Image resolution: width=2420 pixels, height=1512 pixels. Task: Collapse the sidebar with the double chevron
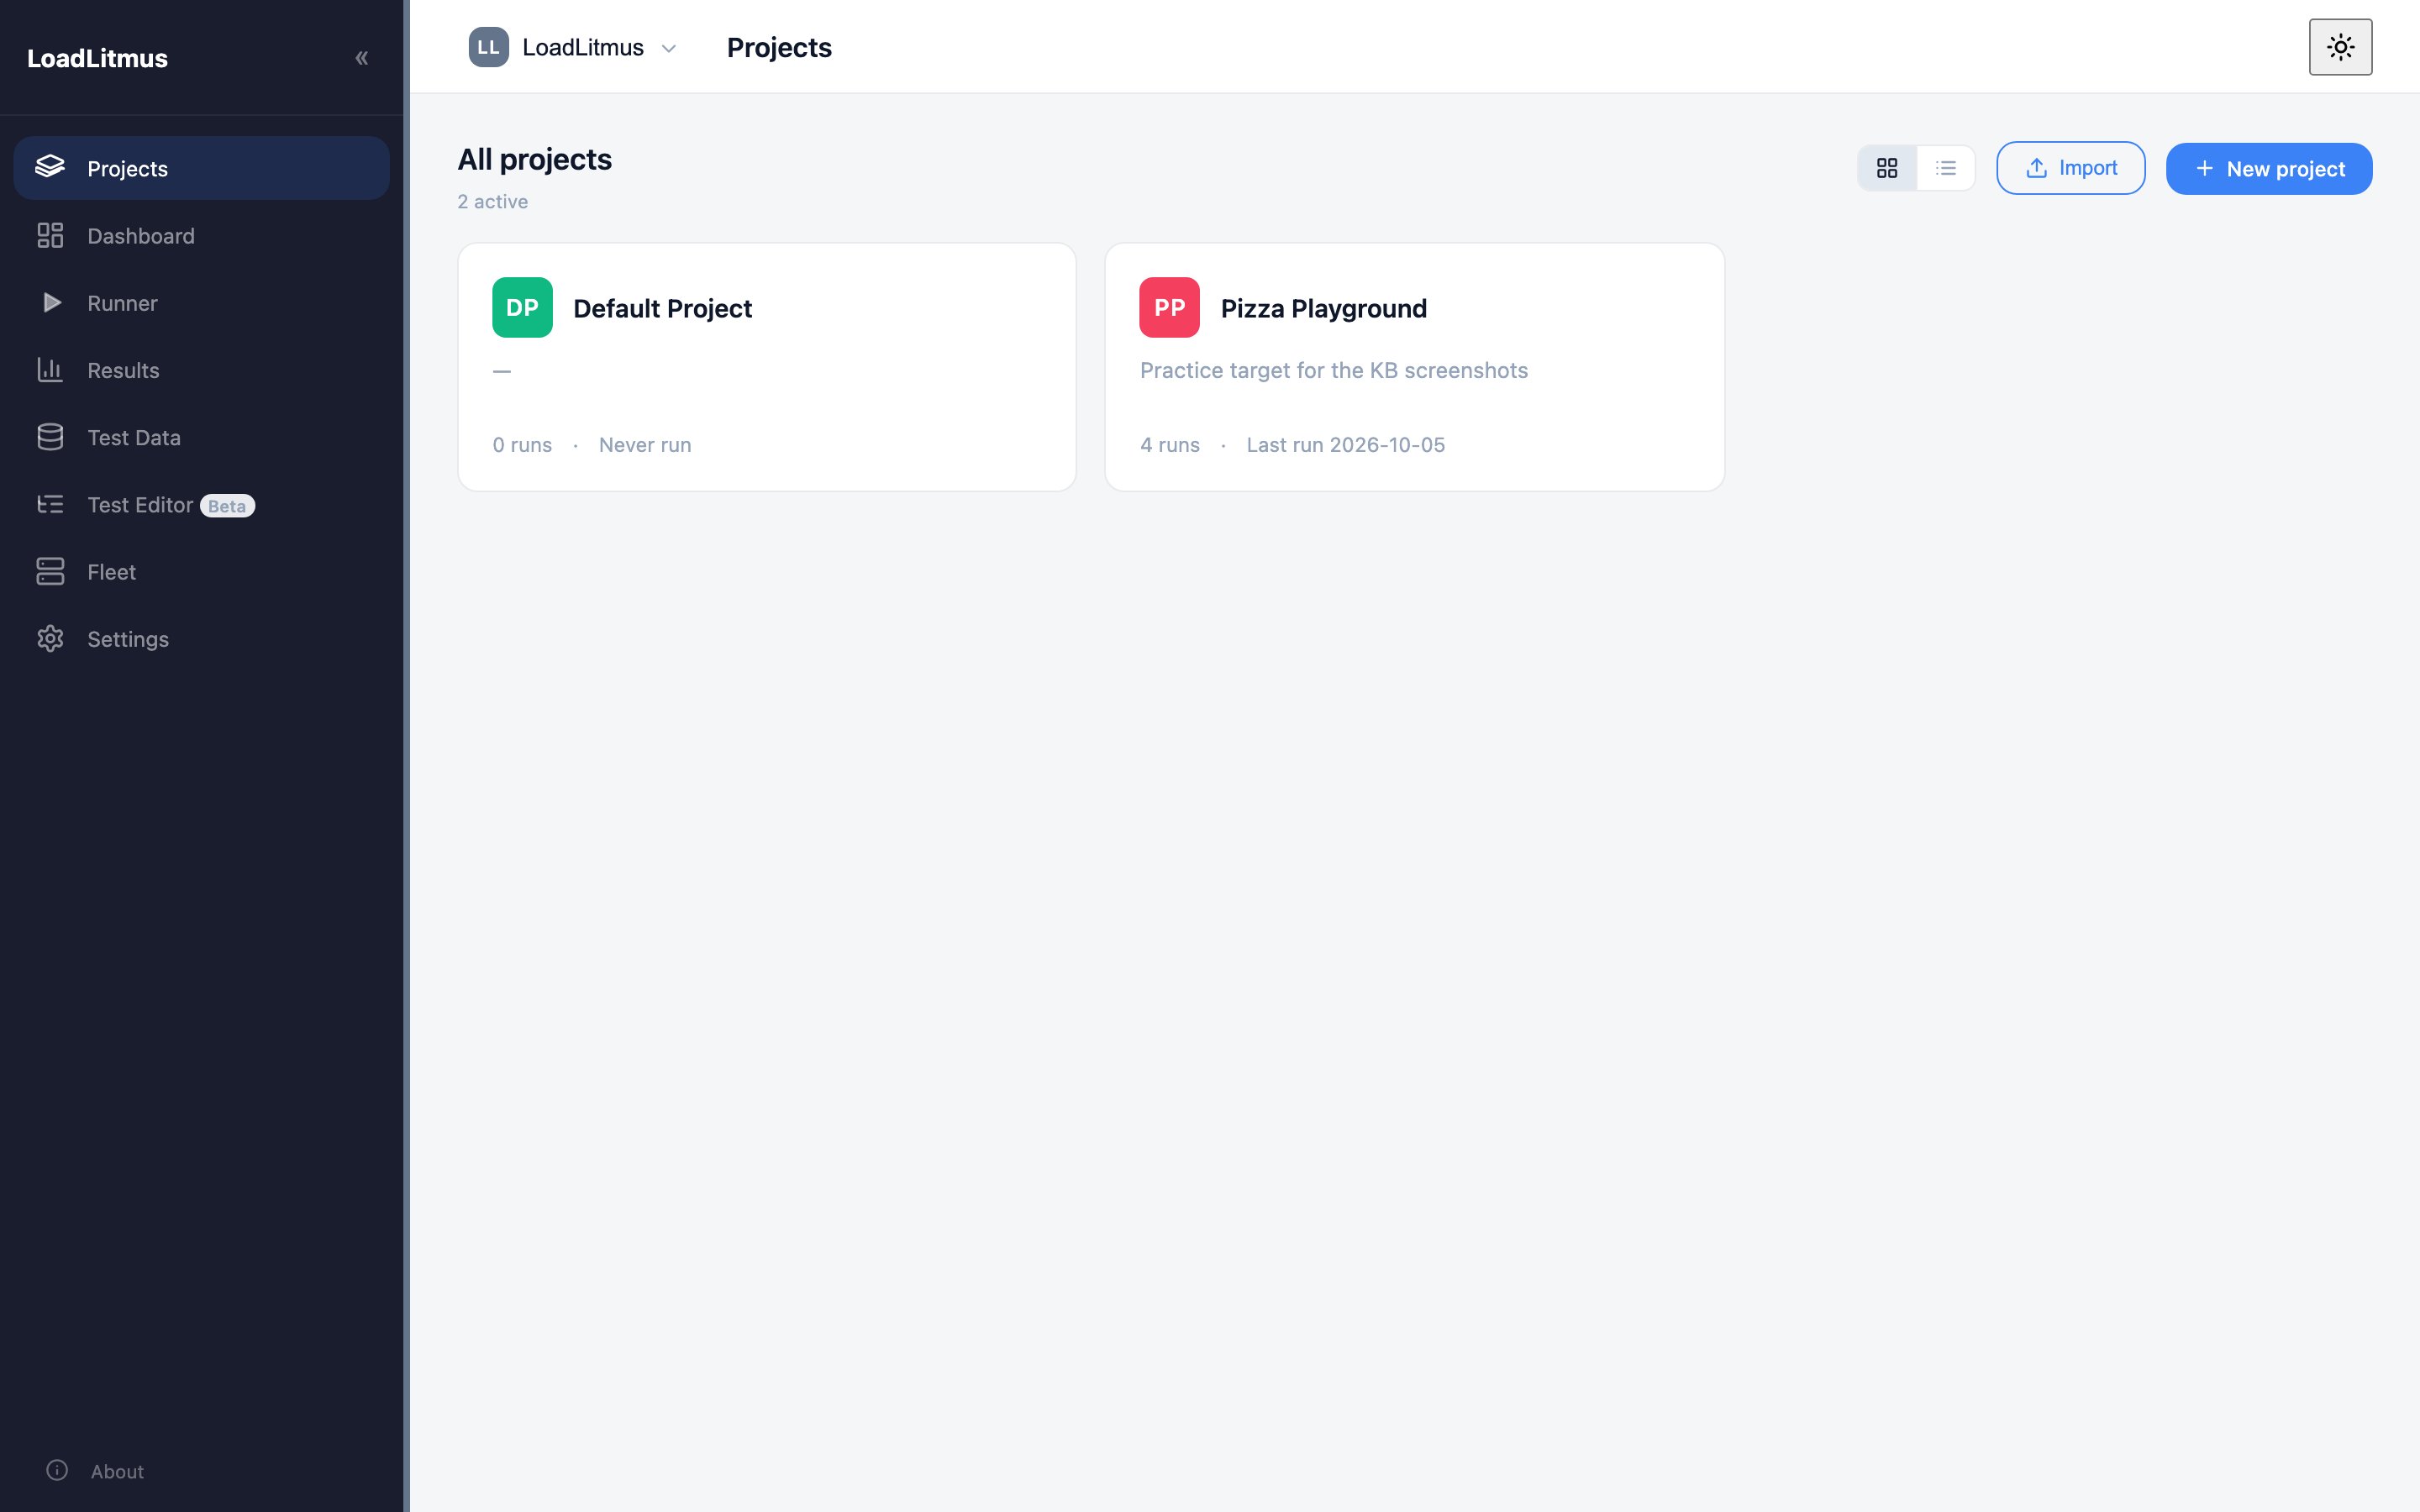point(362,58)
